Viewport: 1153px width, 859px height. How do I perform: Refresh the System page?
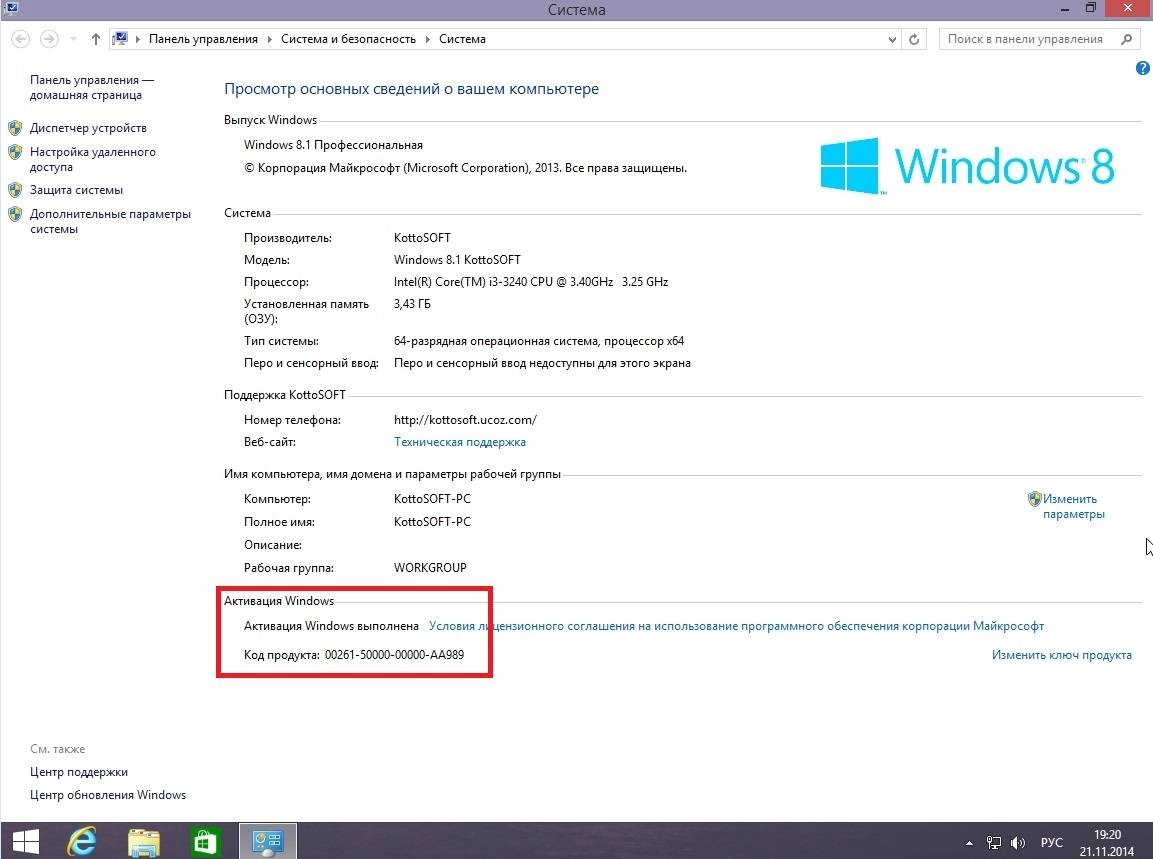(x=914, y=40)
